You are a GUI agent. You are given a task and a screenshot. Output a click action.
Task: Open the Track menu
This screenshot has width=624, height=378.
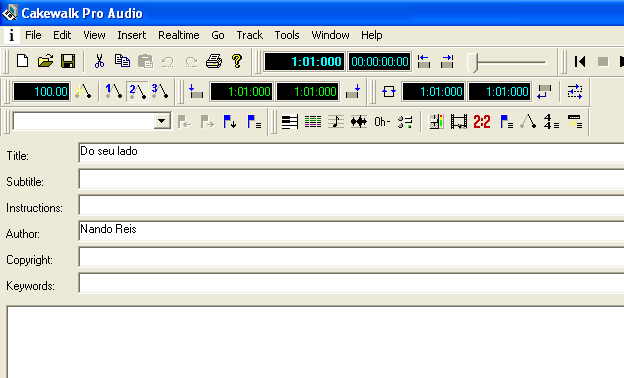(x=250, y=35)
